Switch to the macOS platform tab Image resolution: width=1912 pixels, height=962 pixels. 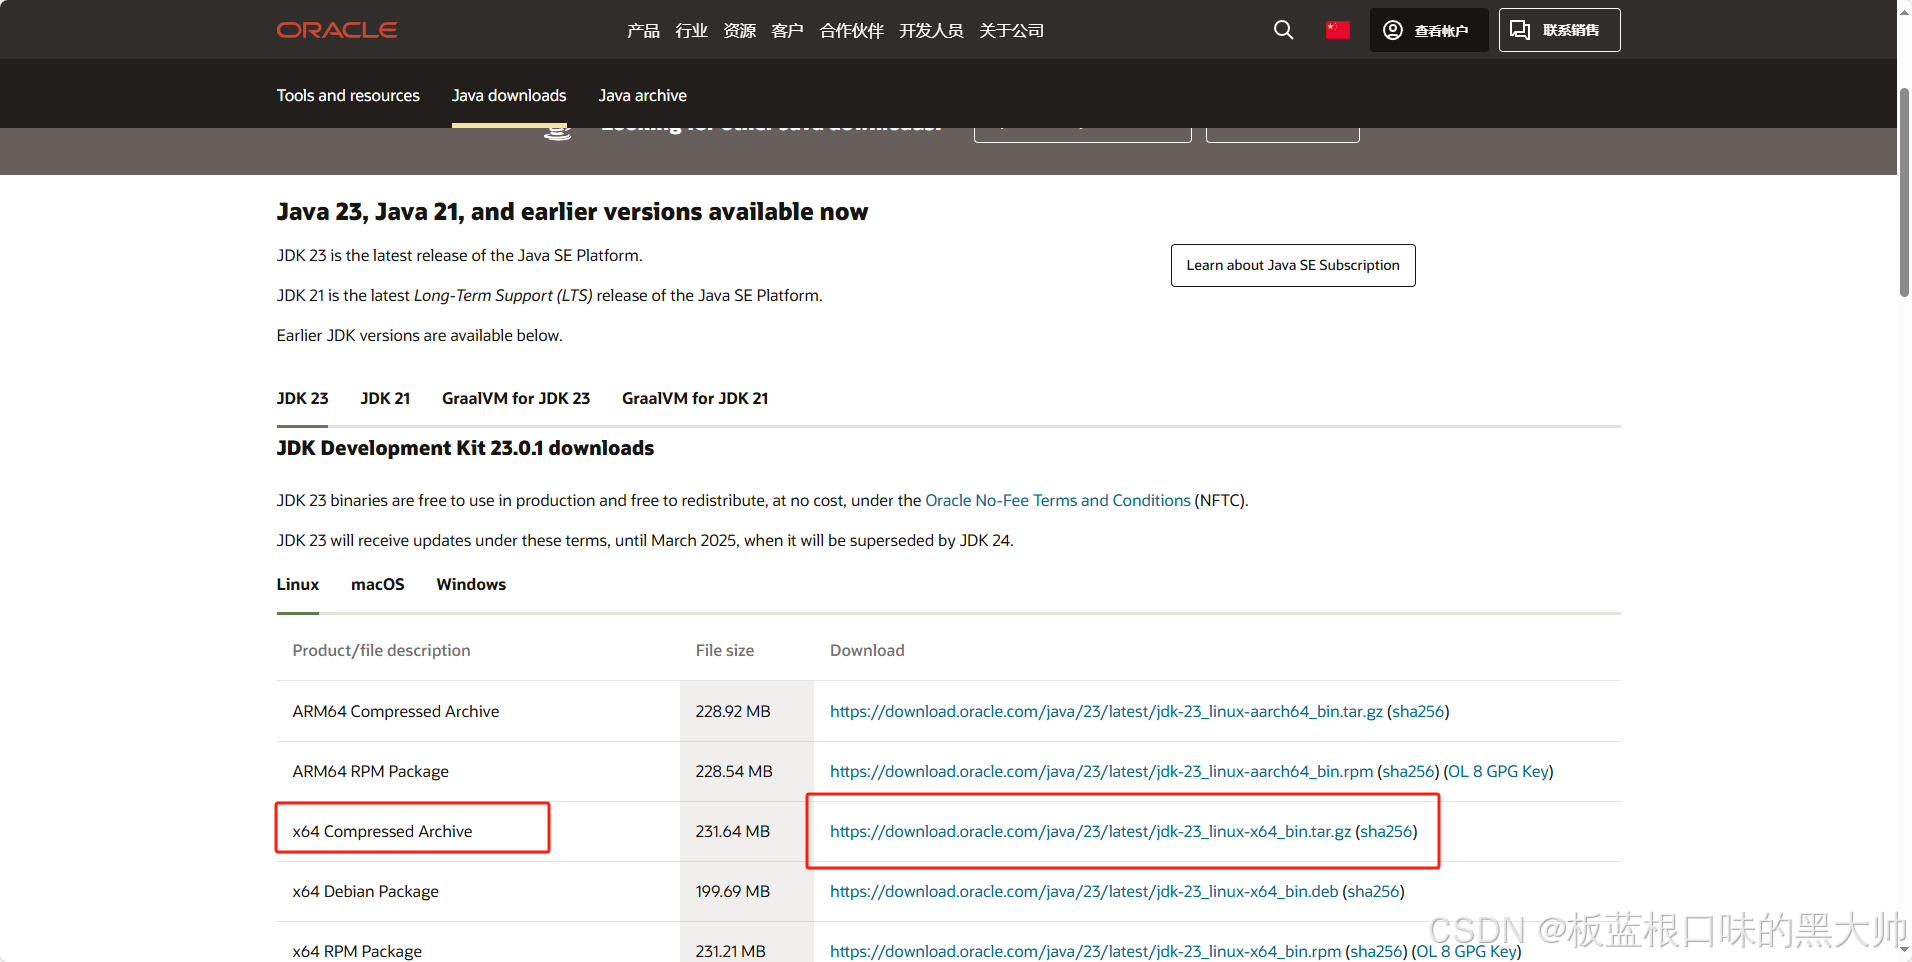coord(378,584)
